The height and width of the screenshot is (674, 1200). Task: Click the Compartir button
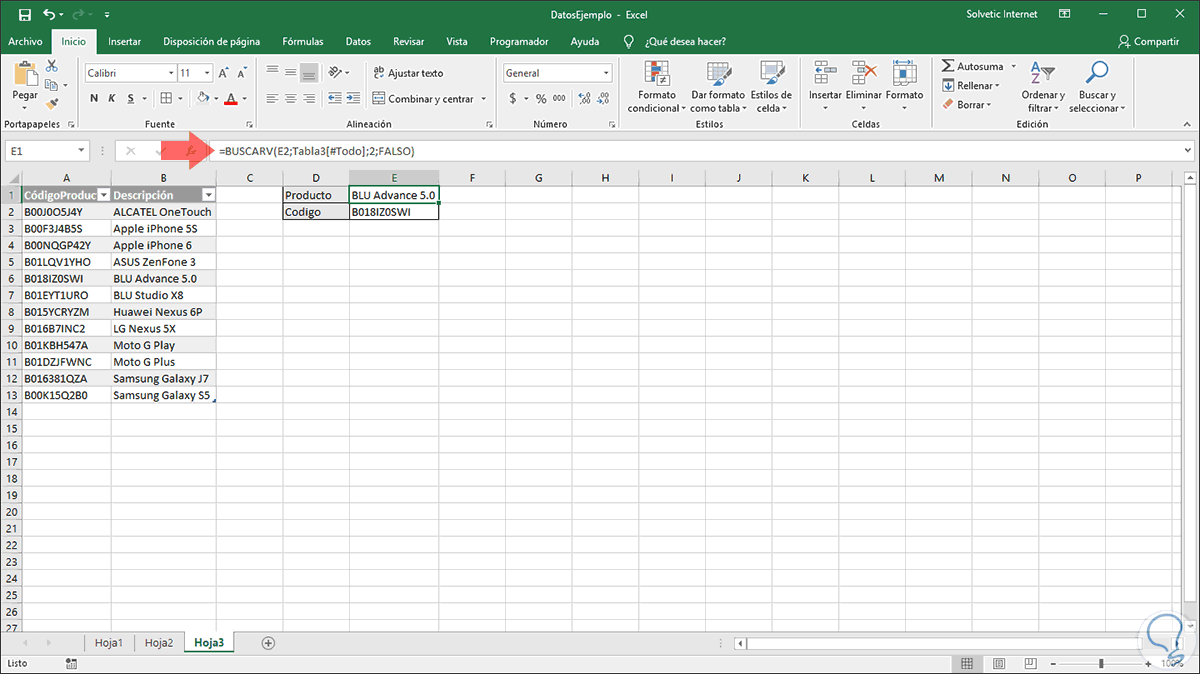pos(1151,41)
